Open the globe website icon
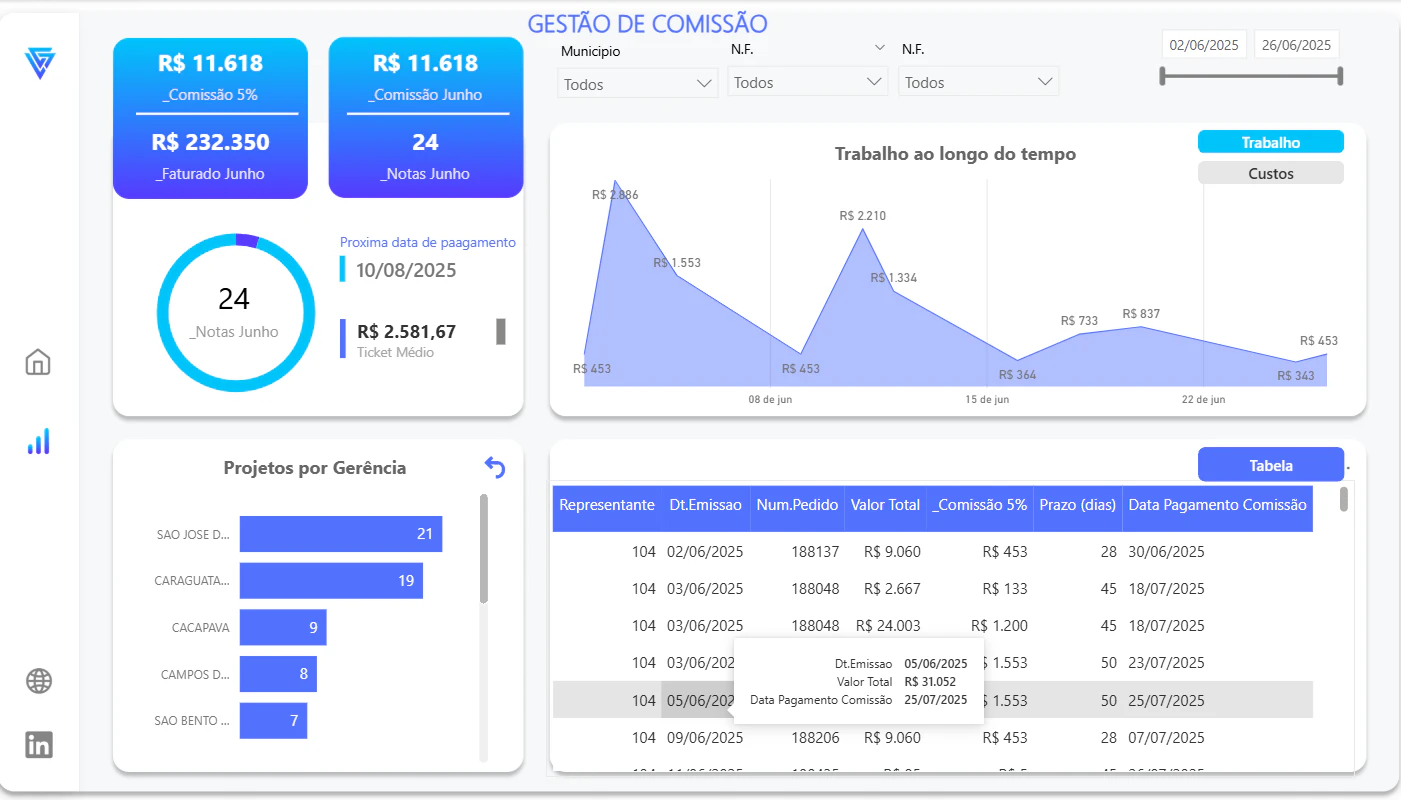The image size is (1401, 800). (x=39, y=682)
